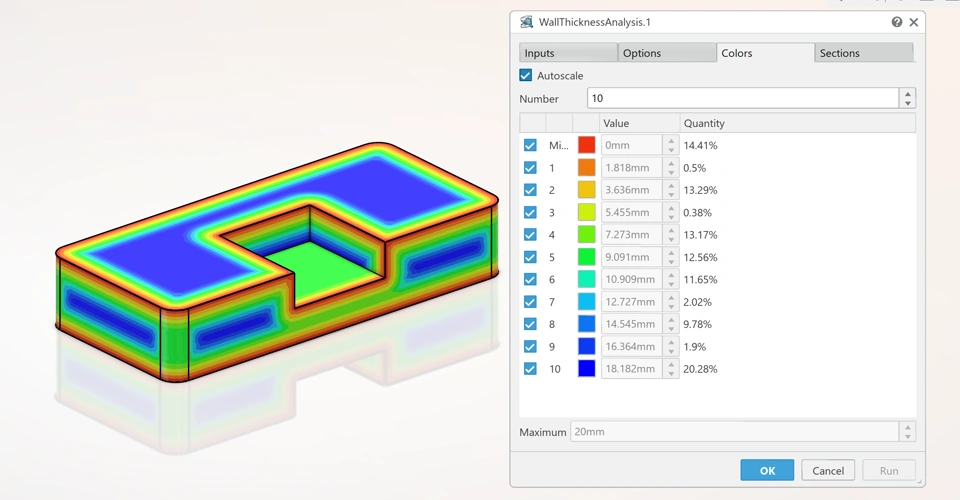This screenshot has width=960, height=500.
Task: Increase the Number value with up arrow
Action: 907,93
